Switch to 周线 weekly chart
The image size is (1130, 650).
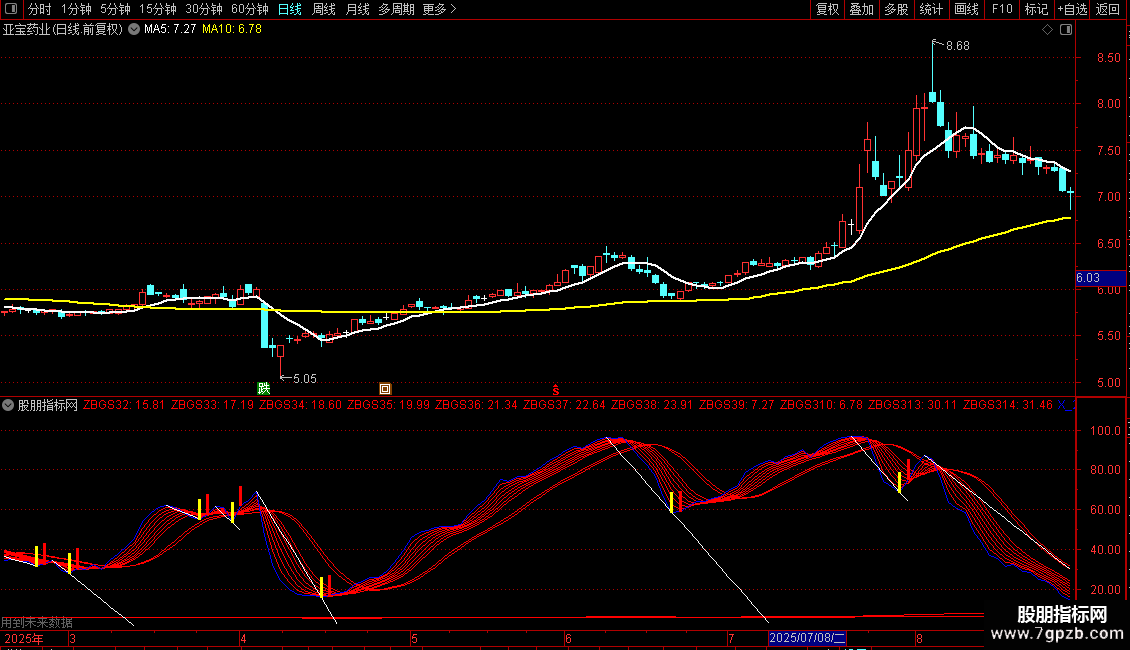point(324,9)
